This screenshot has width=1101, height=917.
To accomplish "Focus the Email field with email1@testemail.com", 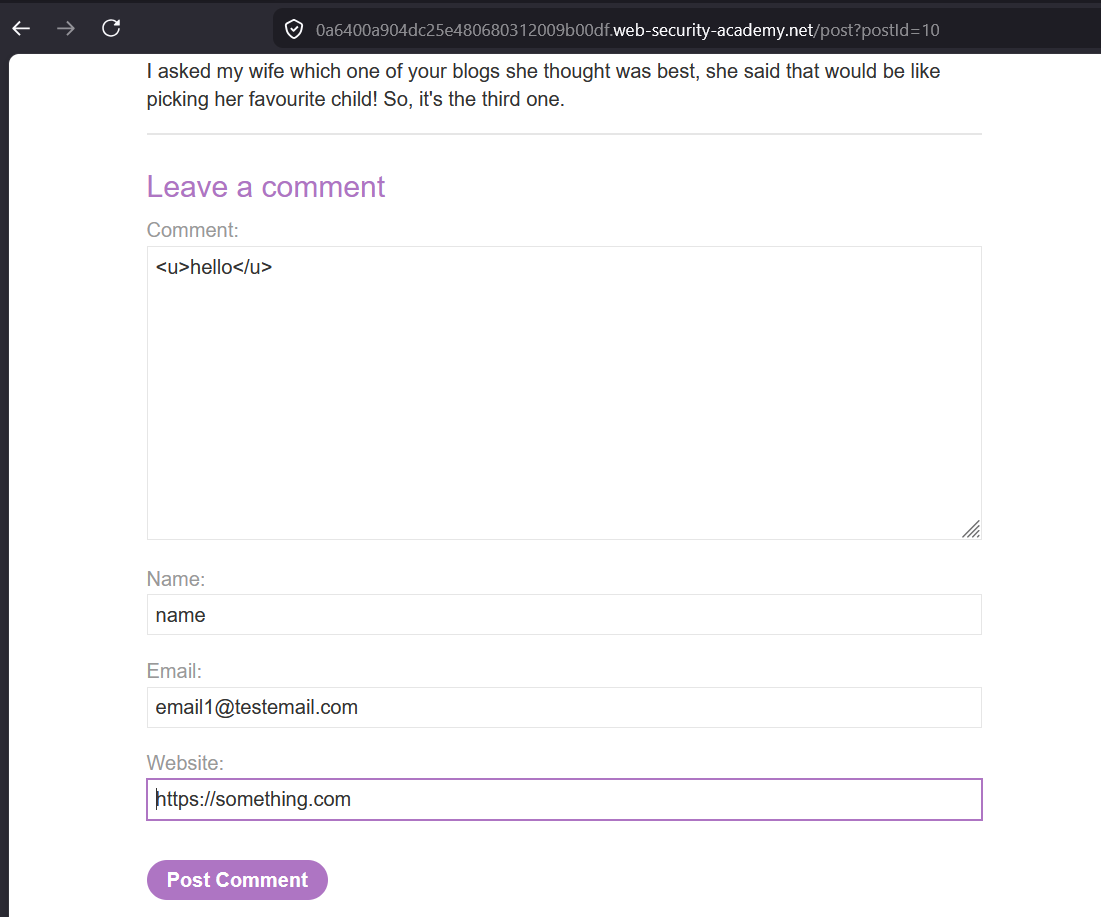I will pos(564,707).
